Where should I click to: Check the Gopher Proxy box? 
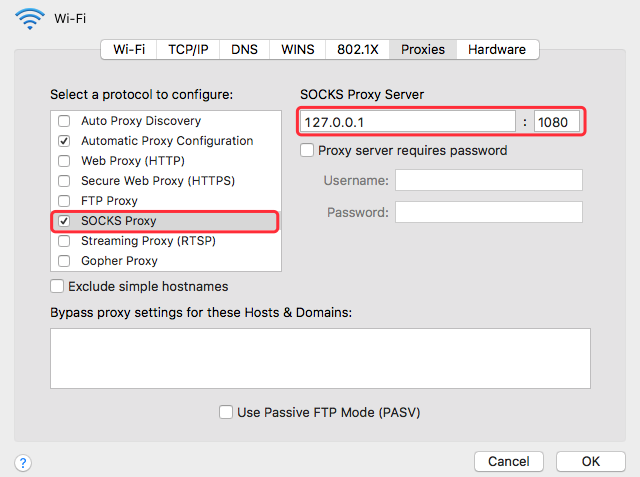click(64, 261)
